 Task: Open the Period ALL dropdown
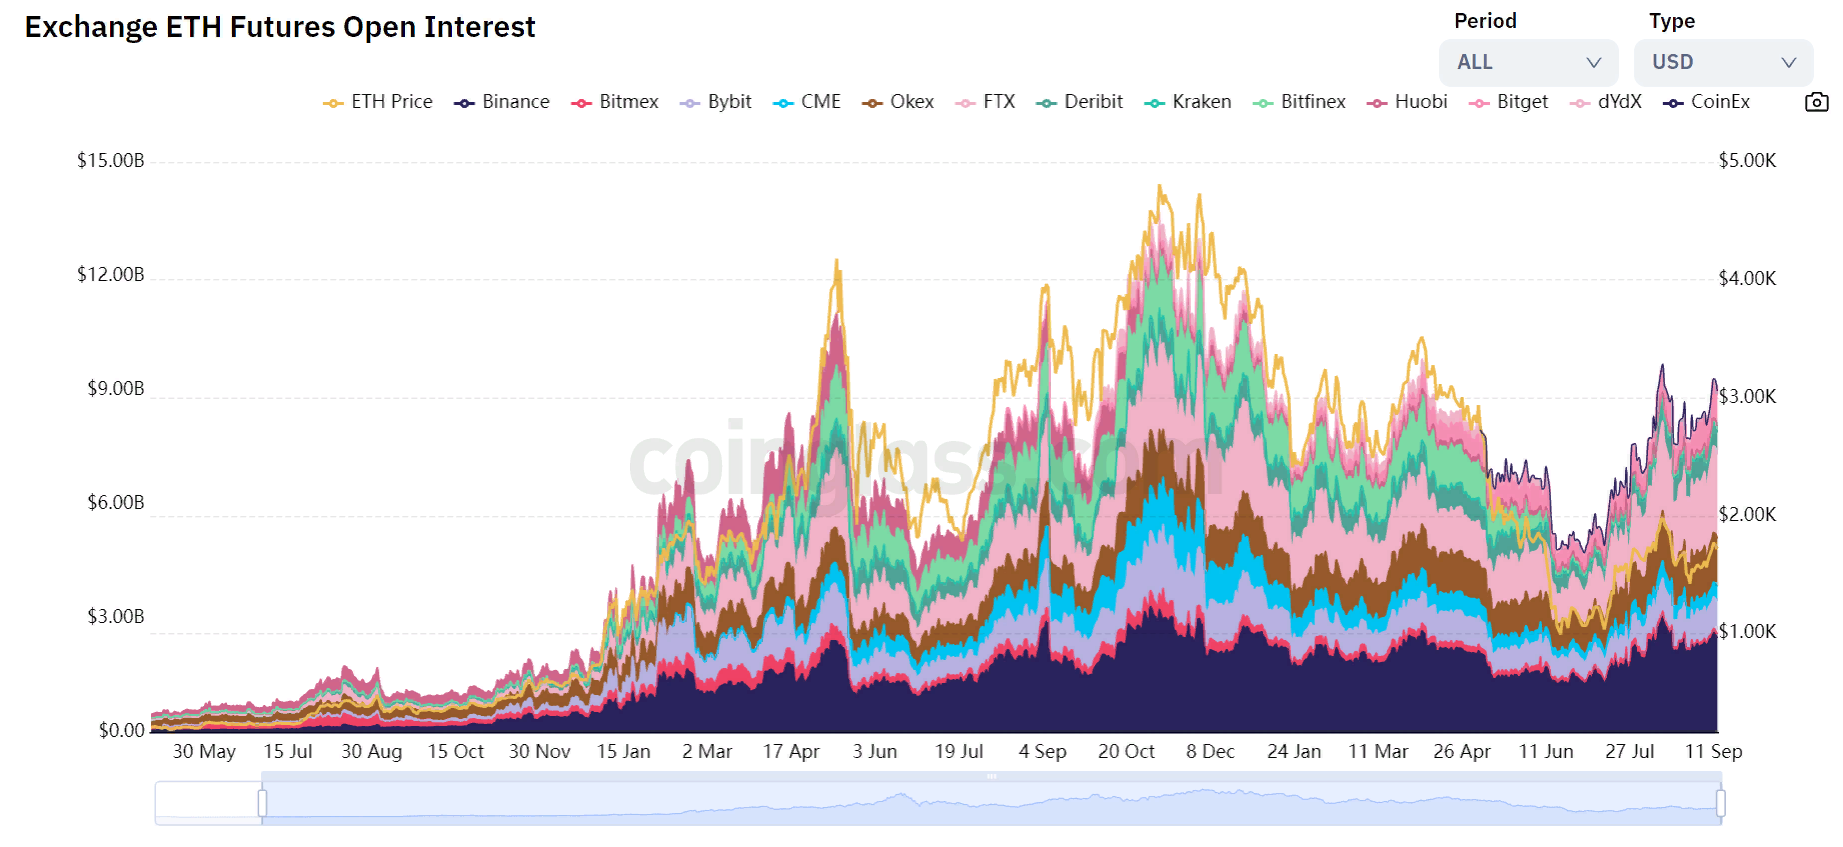click(x=1527, y=62)
